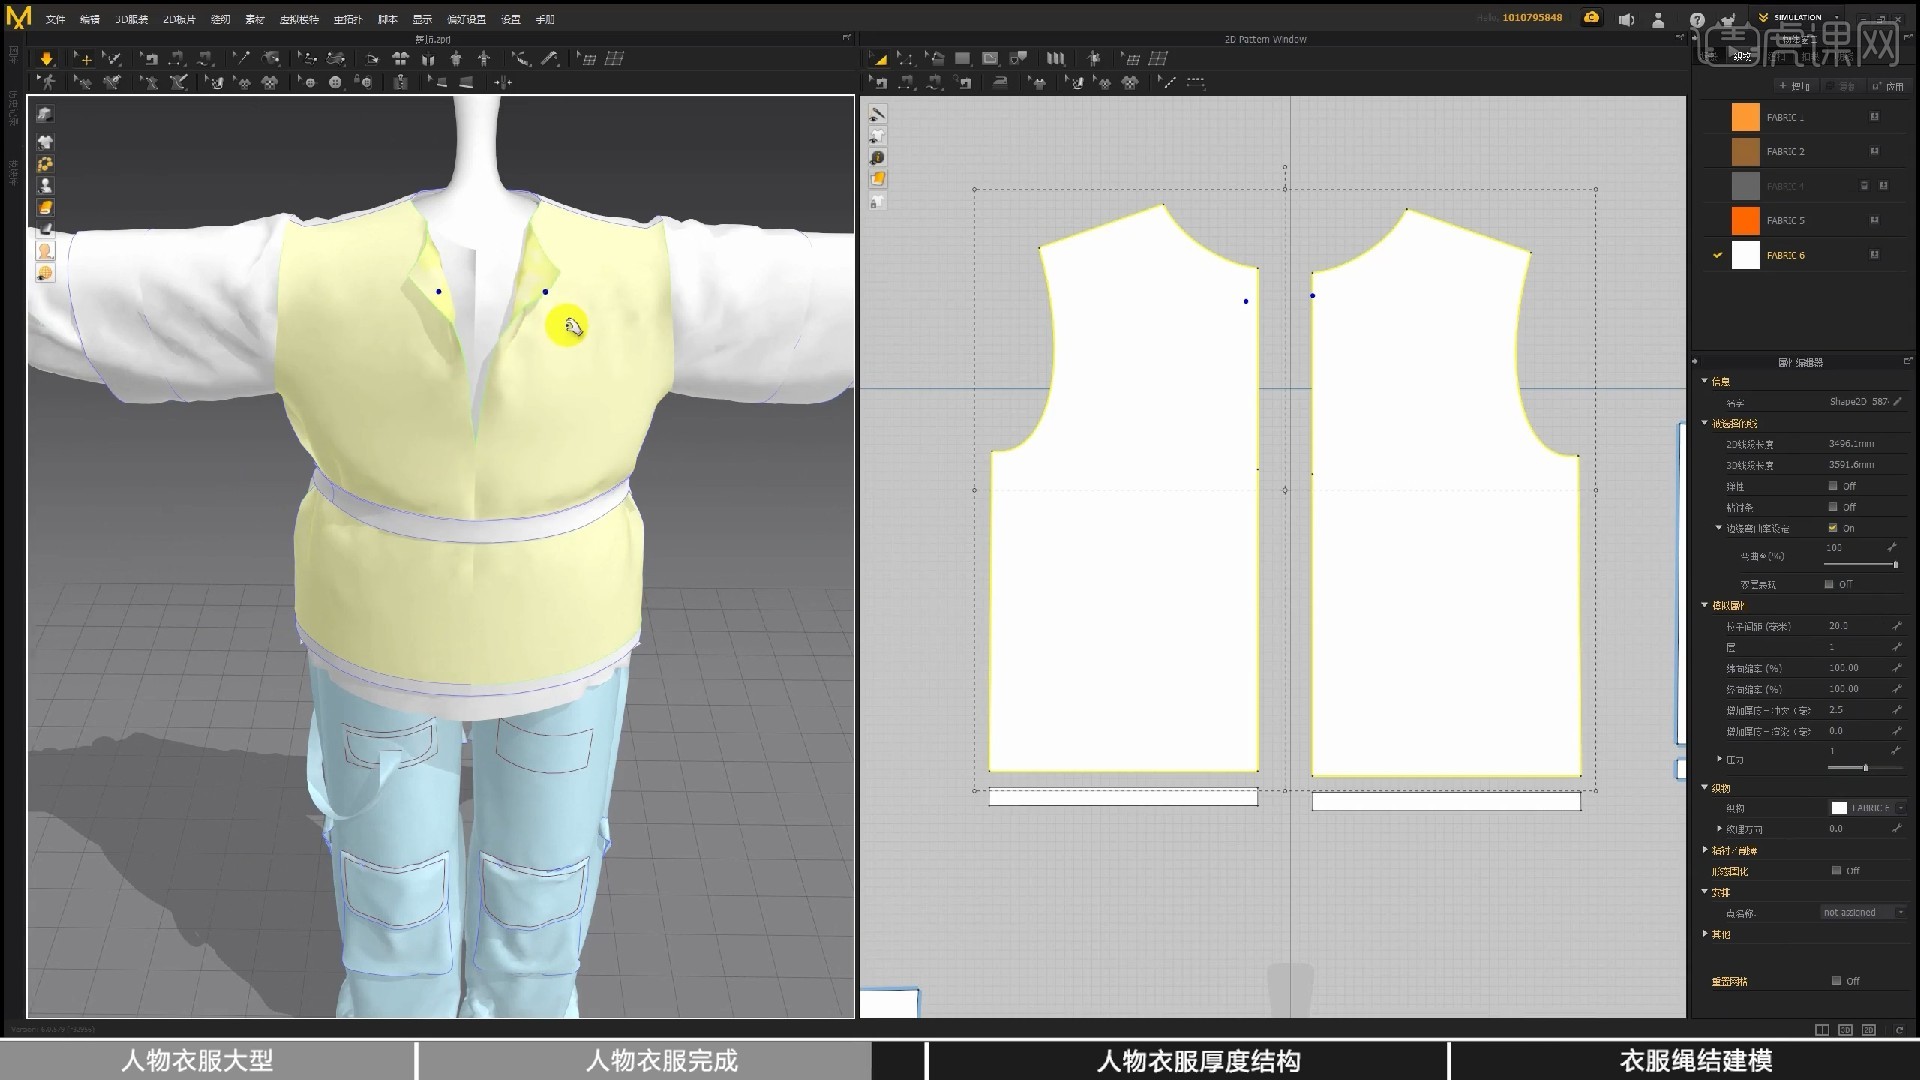This screenshot has height=1080, width=1920.
Task: Click the garment display icon at top of 3D sidebar
Action: [x=45, y=114]
